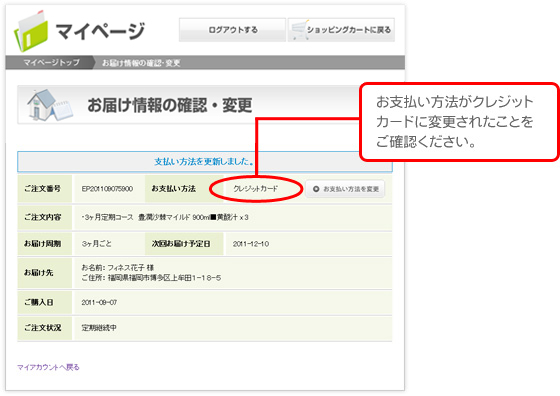Click plus icon on change payment button
This screenshot has height=396, width=560.
tap(316, 189)
